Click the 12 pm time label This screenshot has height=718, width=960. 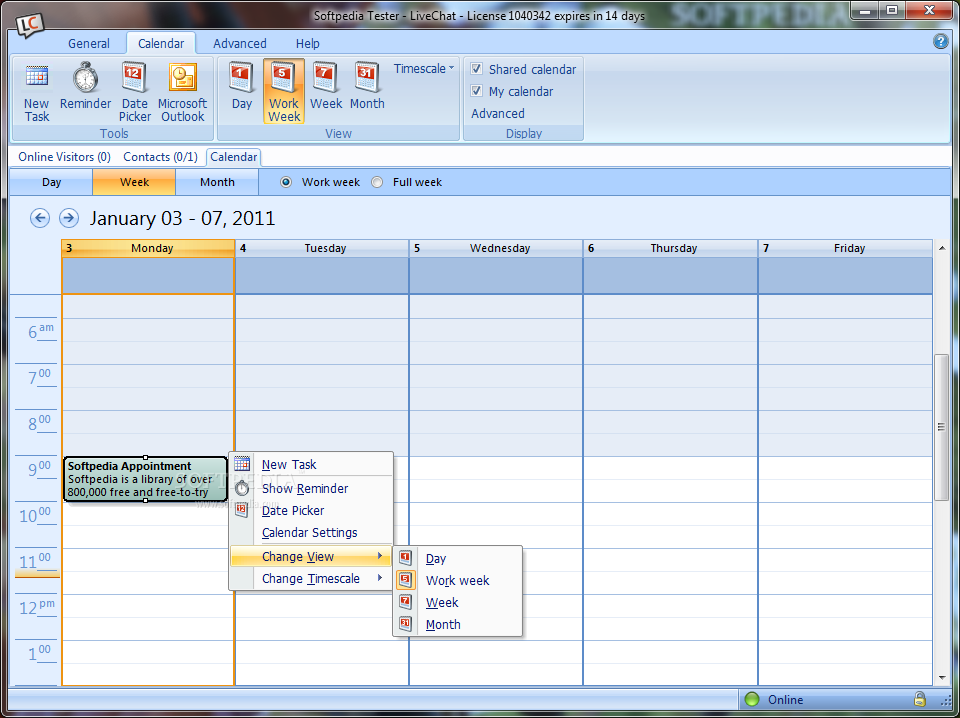tap(37, 607)
